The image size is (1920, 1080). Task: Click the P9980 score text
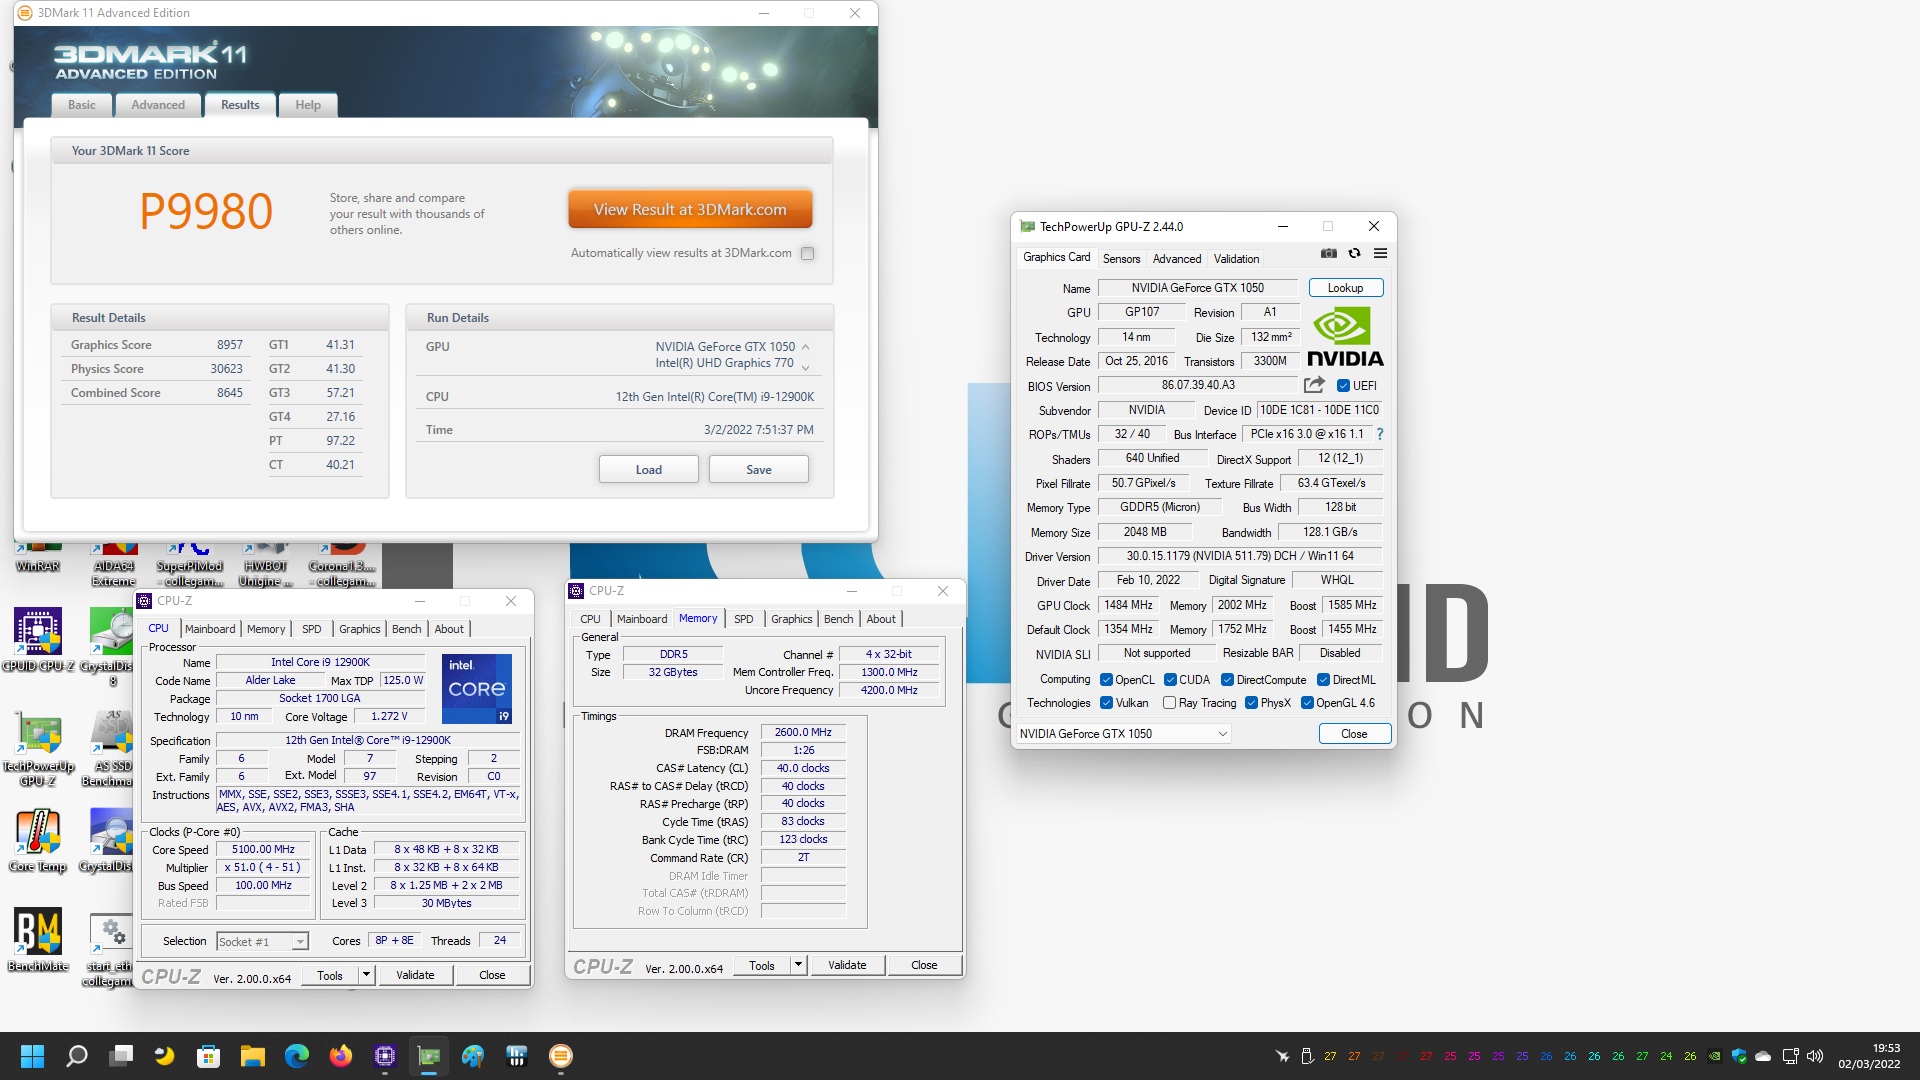click(205, 211)
